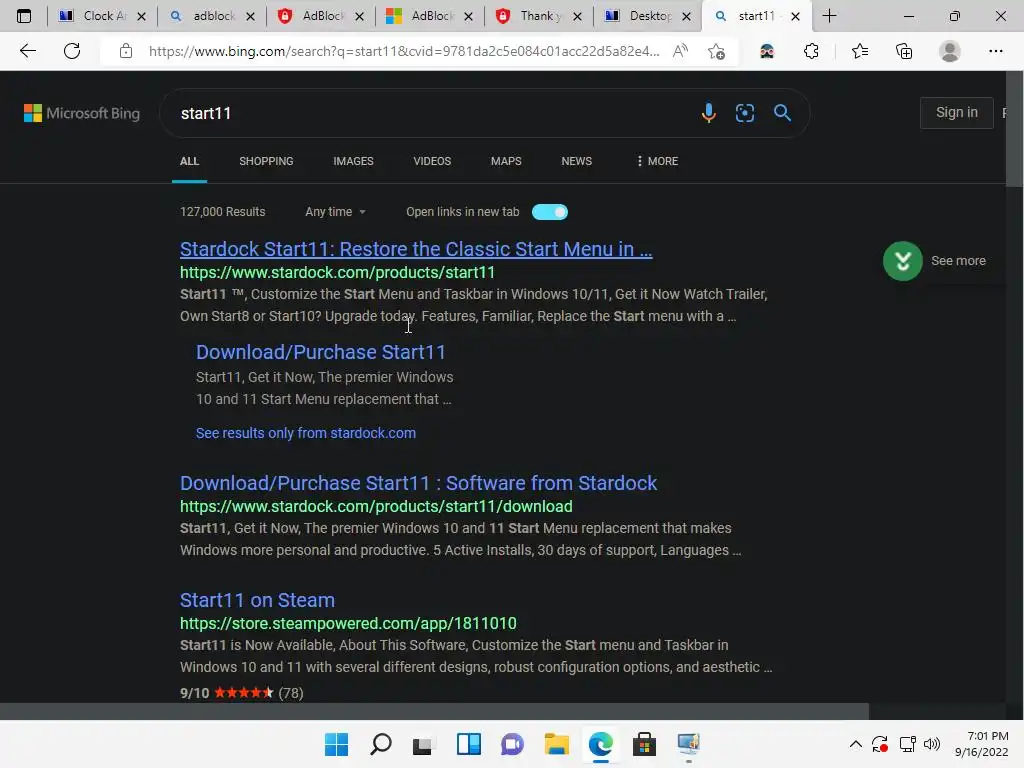Open the indented Download/Purchase Start11 sublink

(321, 352)
